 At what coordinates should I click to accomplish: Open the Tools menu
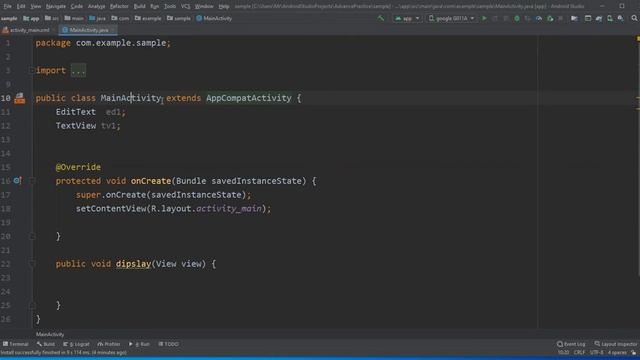click(170, 6)
